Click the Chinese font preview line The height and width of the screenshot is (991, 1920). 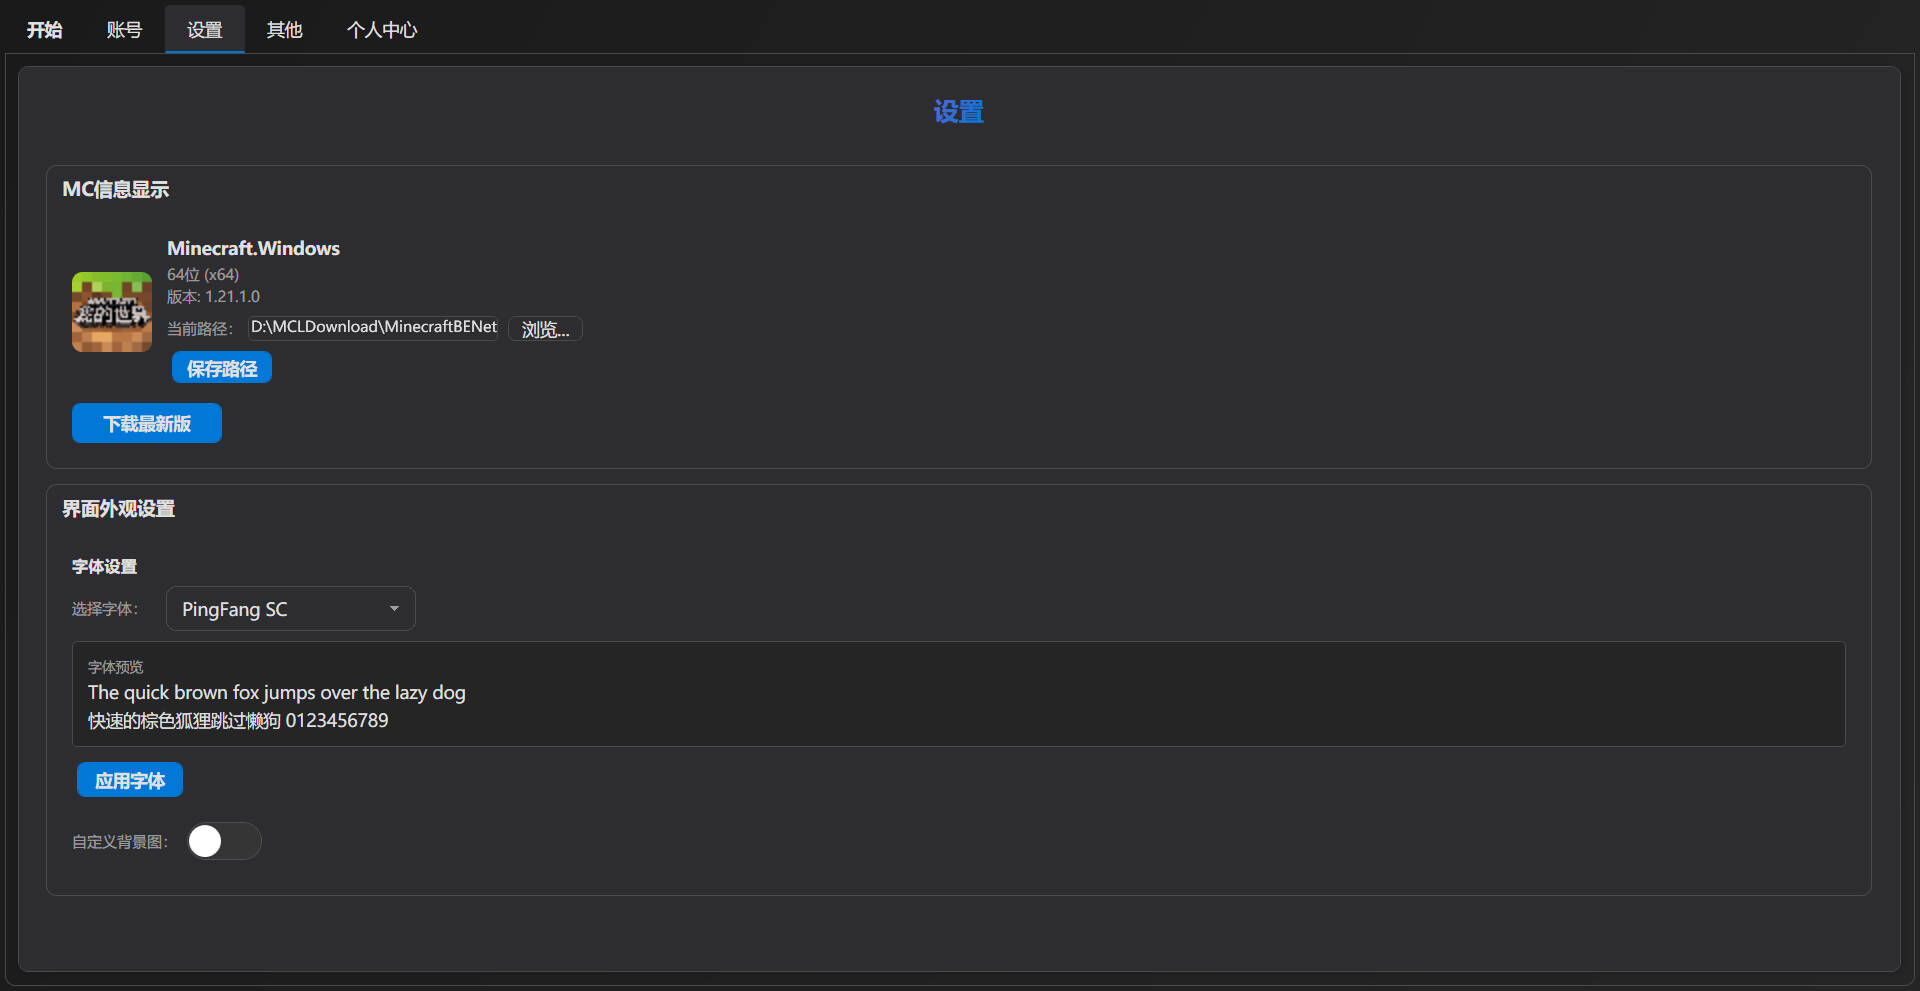(x=238, y=721)
